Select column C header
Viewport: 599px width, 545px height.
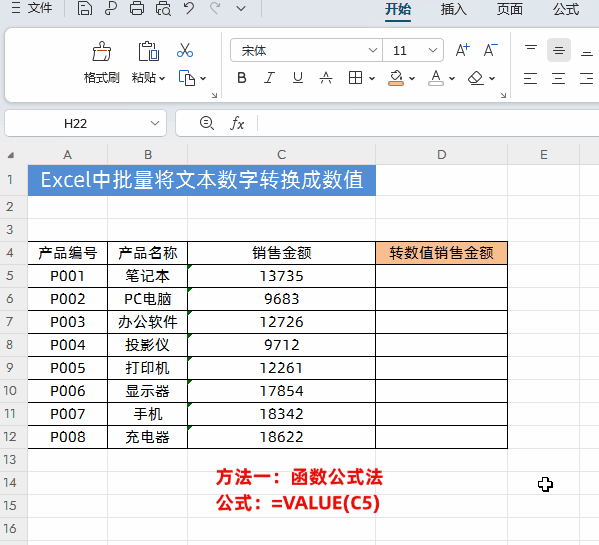pyautogui.click(x=282, y=155)
